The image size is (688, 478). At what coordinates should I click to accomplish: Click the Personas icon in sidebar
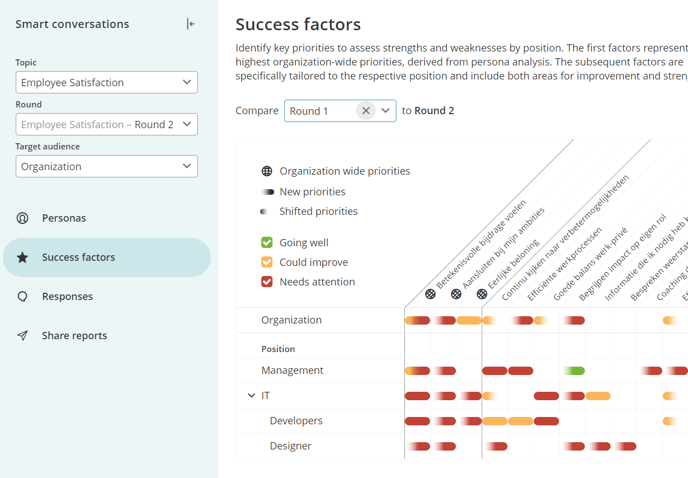[22, 218]
